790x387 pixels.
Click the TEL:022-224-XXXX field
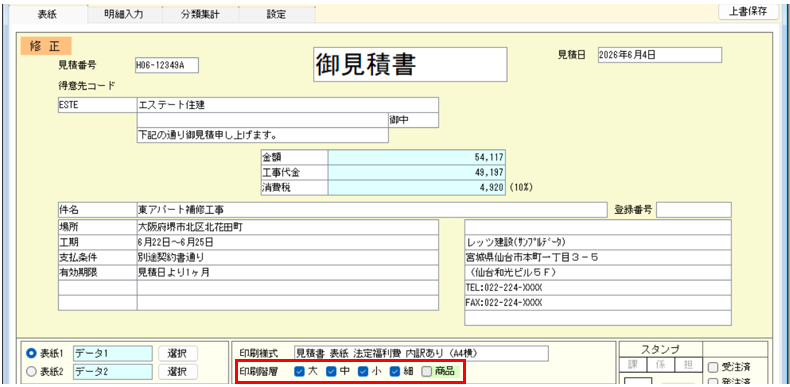[x=598, y=288]
